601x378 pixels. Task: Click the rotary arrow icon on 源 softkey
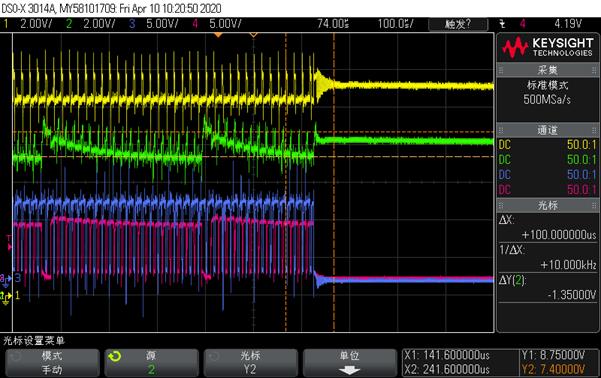[114, 357]
